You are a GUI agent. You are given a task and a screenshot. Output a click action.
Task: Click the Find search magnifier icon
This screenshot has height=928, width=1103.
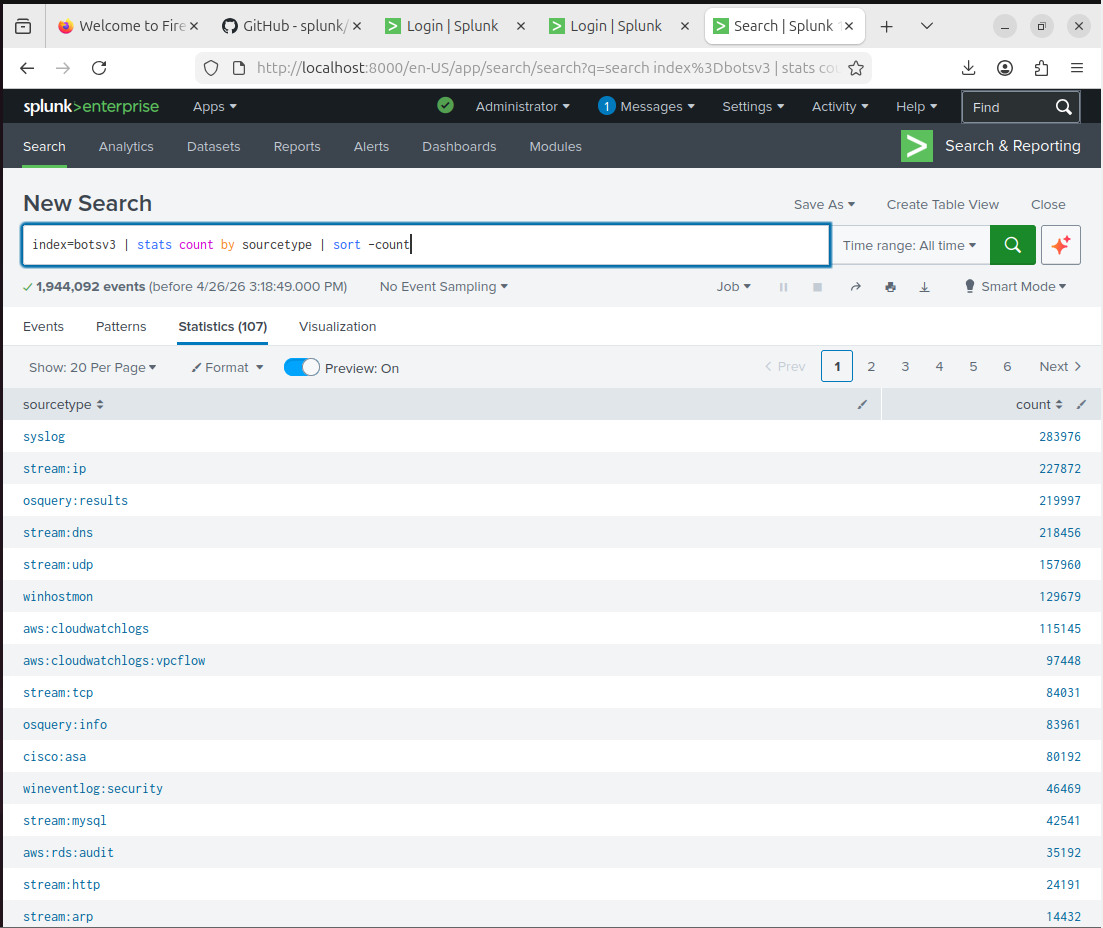(1064, 107)
